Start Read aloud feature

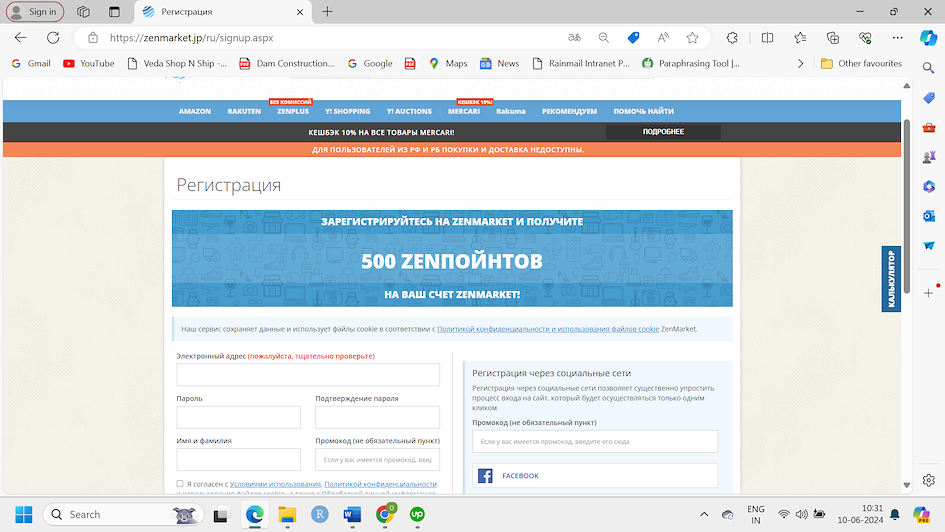tap(663, 37)
